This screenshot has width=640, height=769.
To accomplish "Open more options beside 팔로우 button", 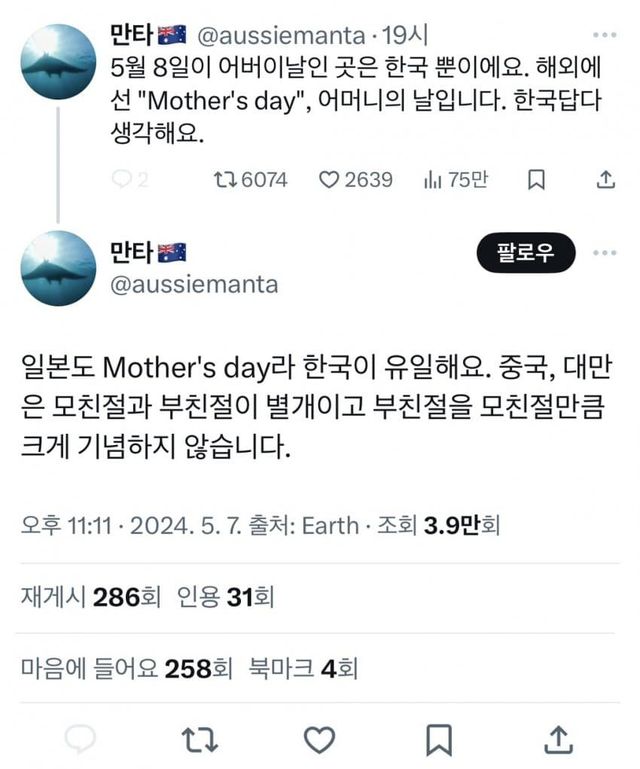I will pyautogui.click(x=605, y=252).
